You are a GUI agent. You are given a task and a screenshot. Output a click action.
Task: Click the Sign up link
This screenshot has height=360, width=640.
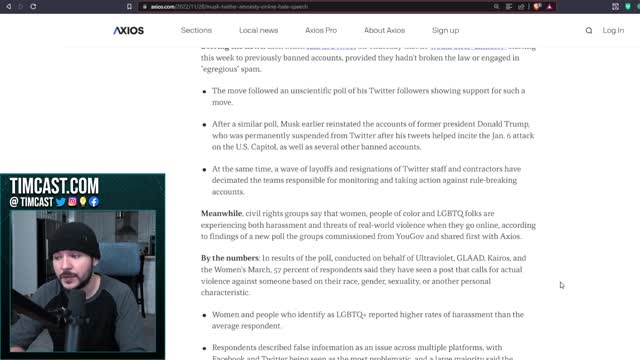(x=445, y=30)
